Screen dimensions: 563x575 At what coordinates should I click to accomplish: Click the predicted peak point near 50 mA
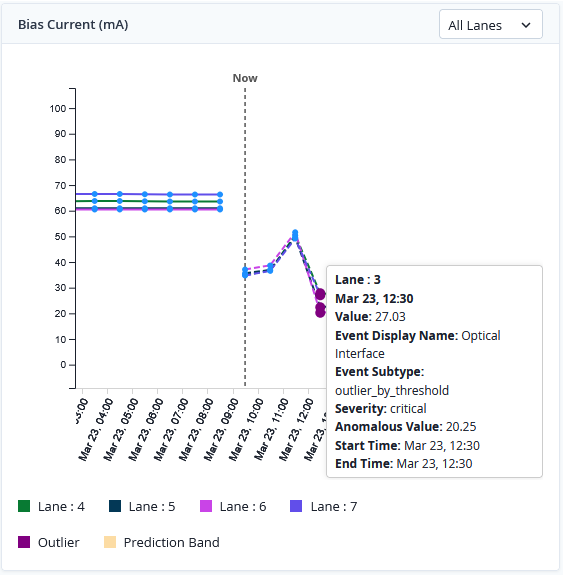(295, 235)
